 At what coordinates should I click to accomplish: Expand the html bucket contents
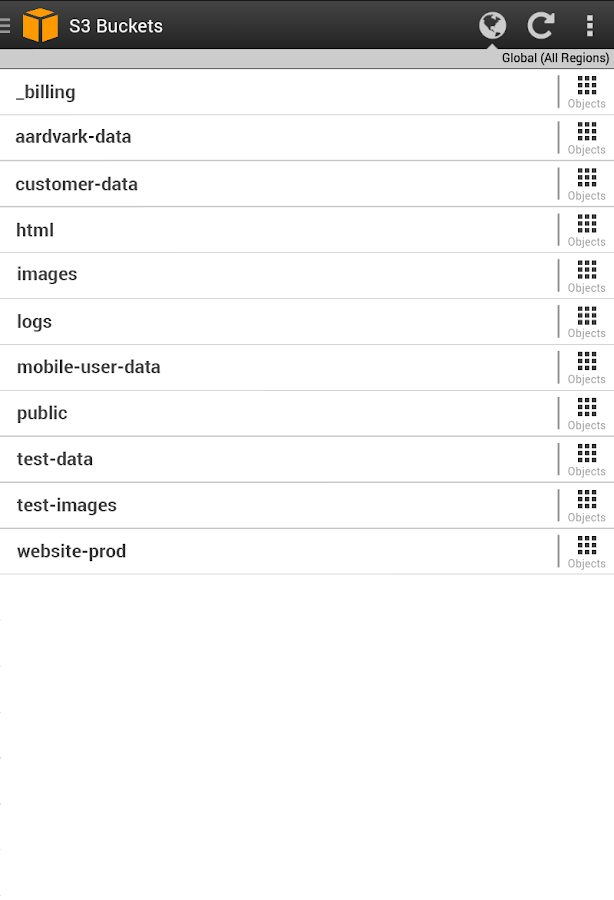pyautogui.click(x=586, y=229)
